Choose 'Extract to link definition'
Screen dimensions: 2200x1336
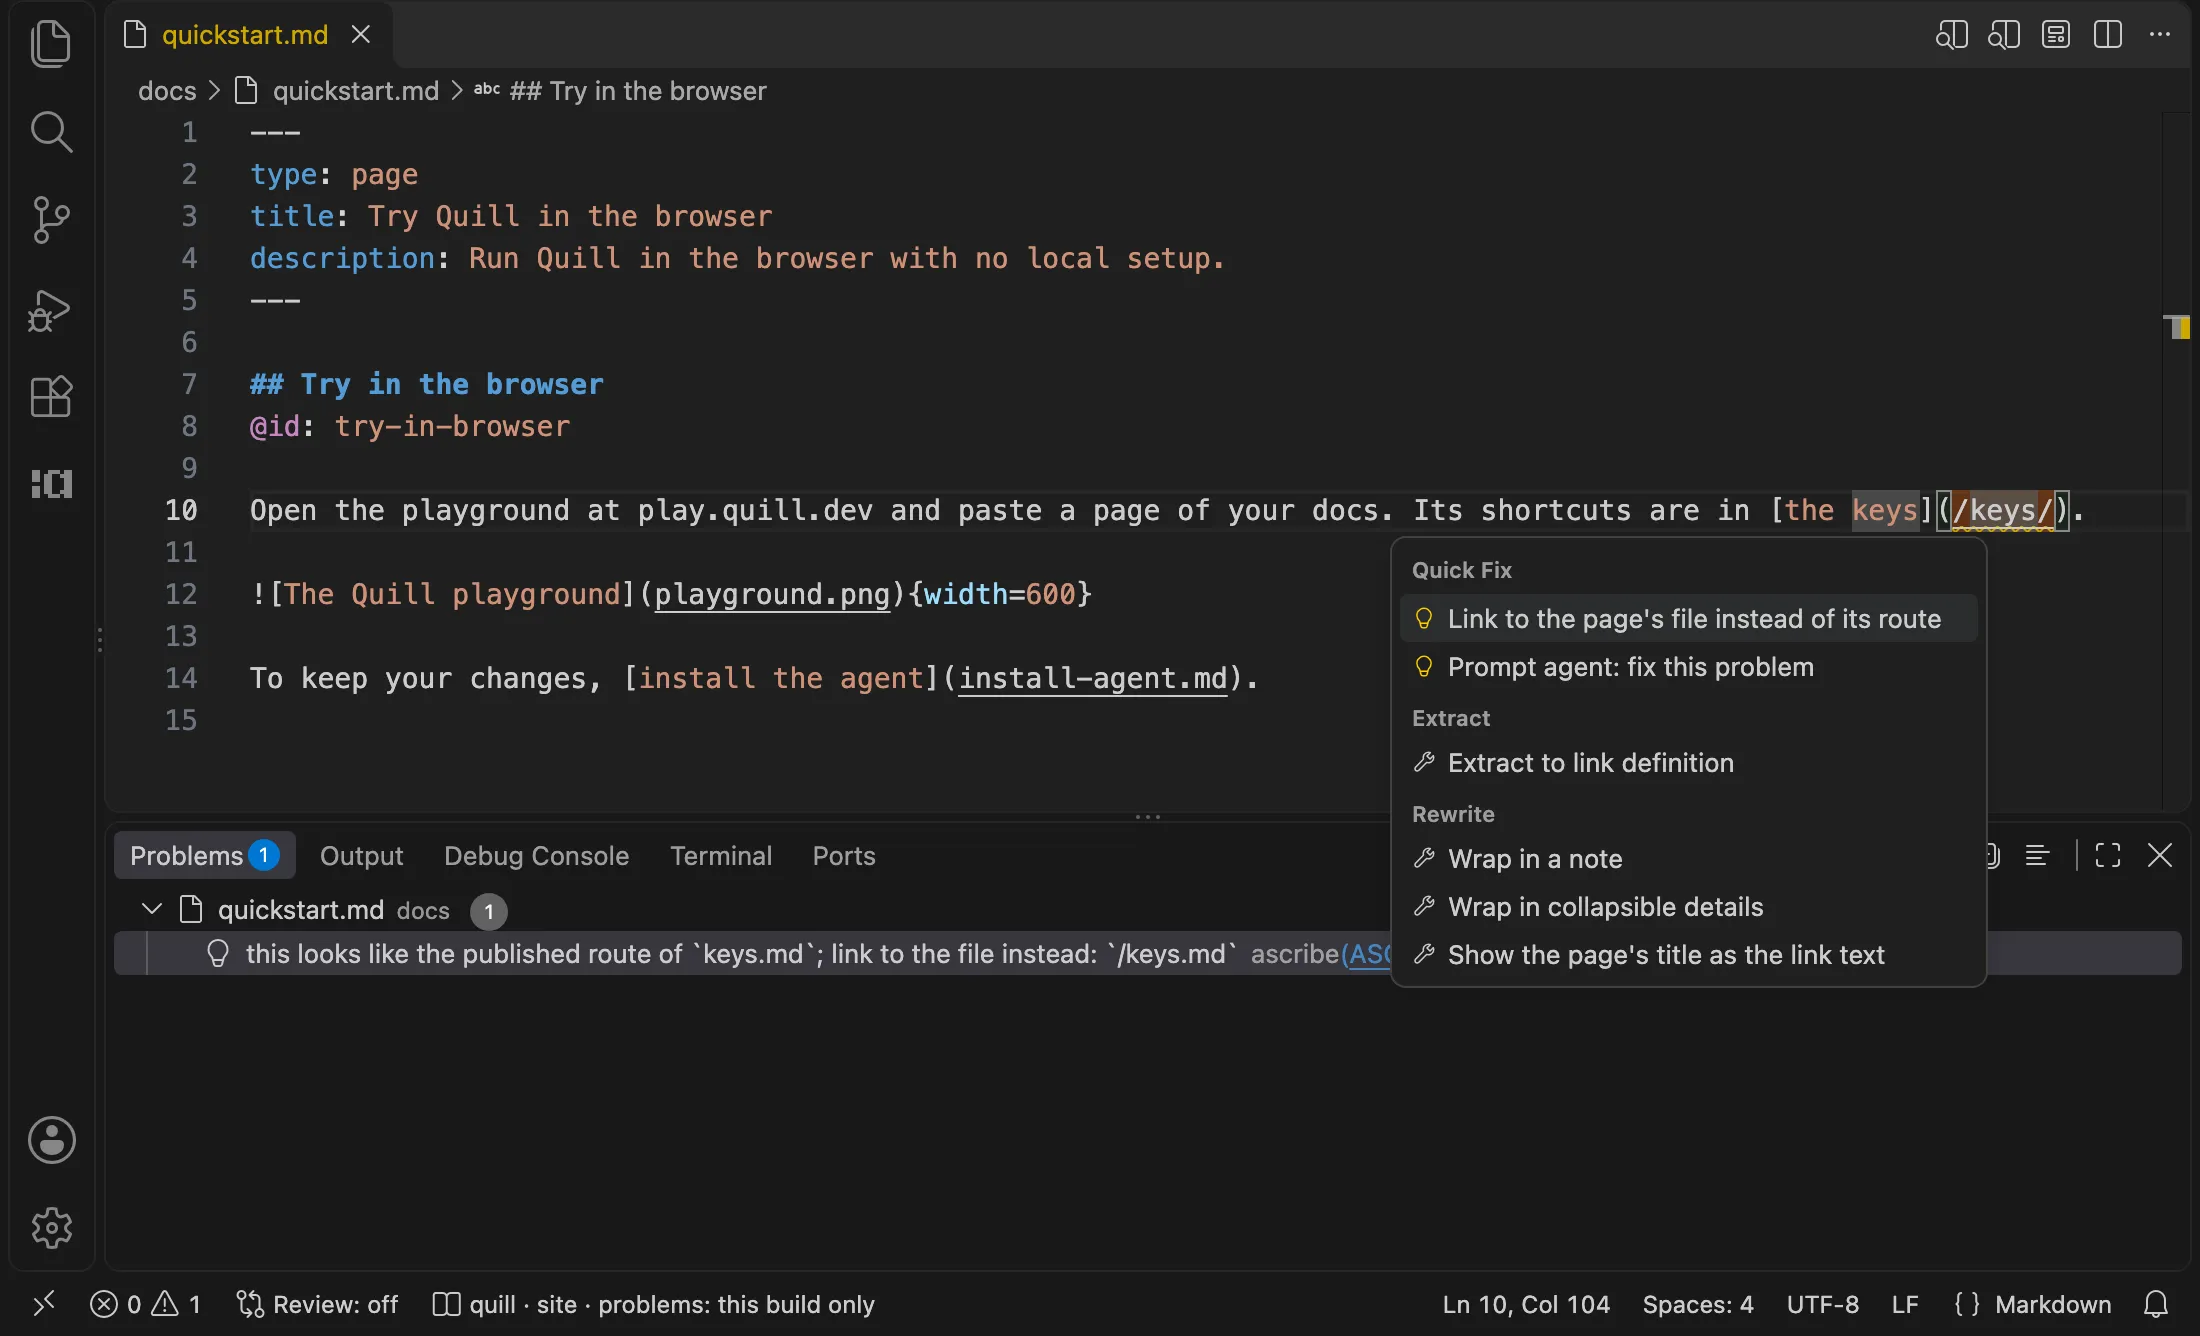coord(1688,763)
